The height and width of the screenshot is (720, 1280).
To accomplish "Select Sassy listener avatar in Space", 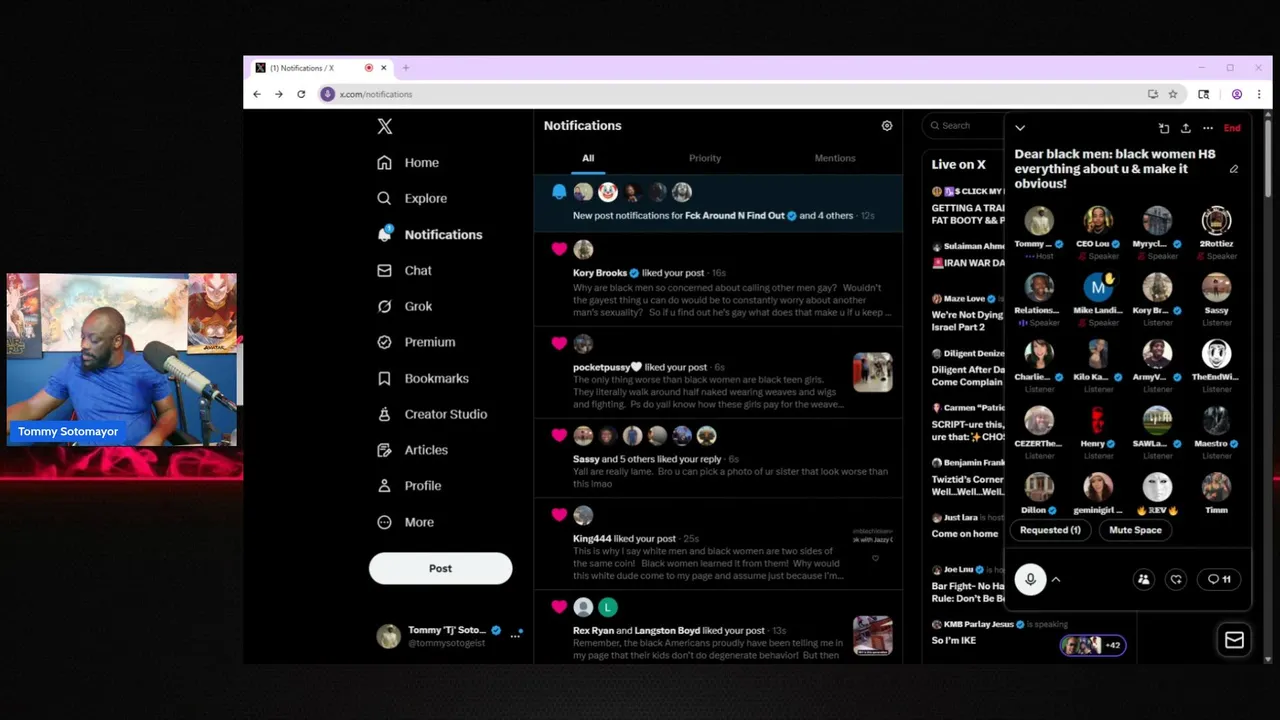I will (1216, 288).
